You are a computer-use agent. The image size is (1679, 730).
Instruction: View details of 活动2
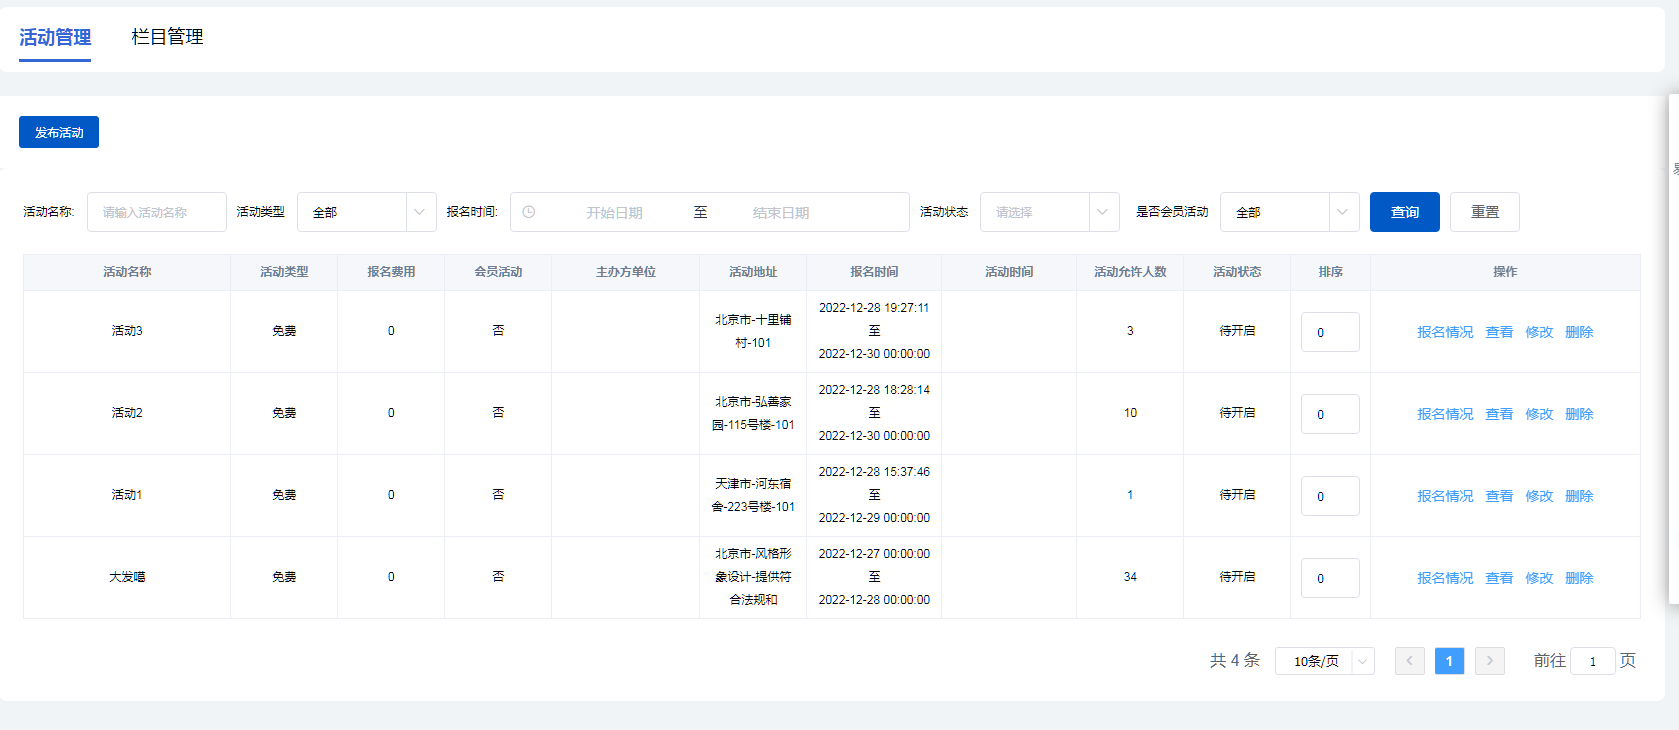pos(1499,414)
